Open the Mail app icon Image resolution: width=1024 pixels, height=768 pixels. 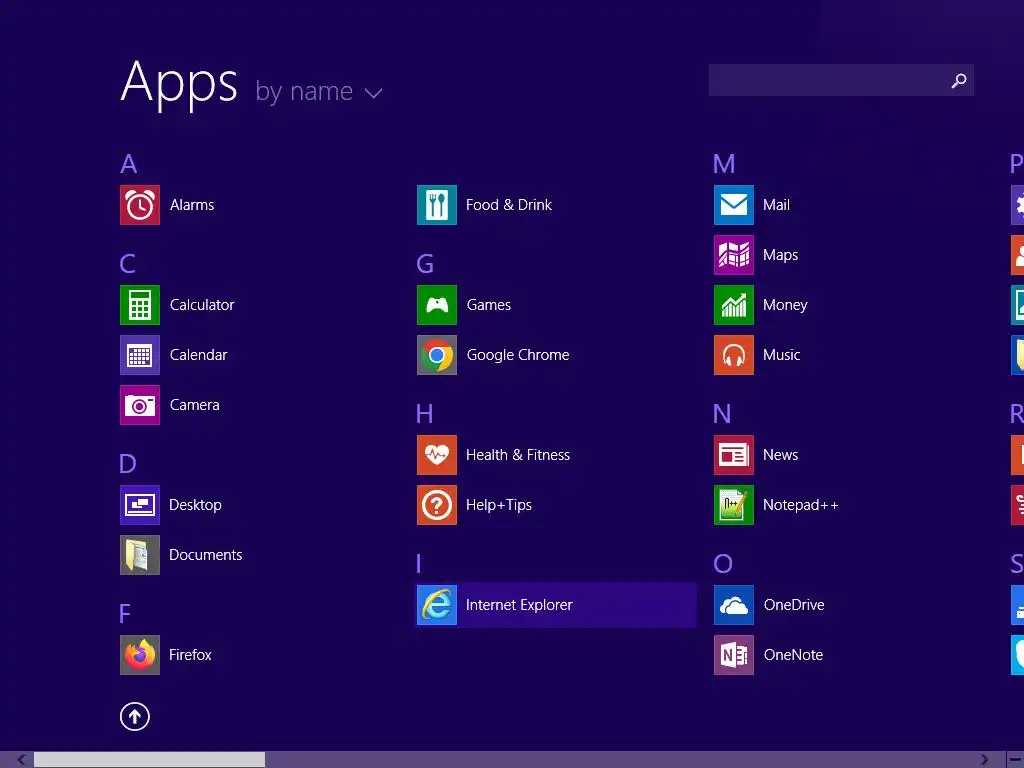(x=734, y=205)
